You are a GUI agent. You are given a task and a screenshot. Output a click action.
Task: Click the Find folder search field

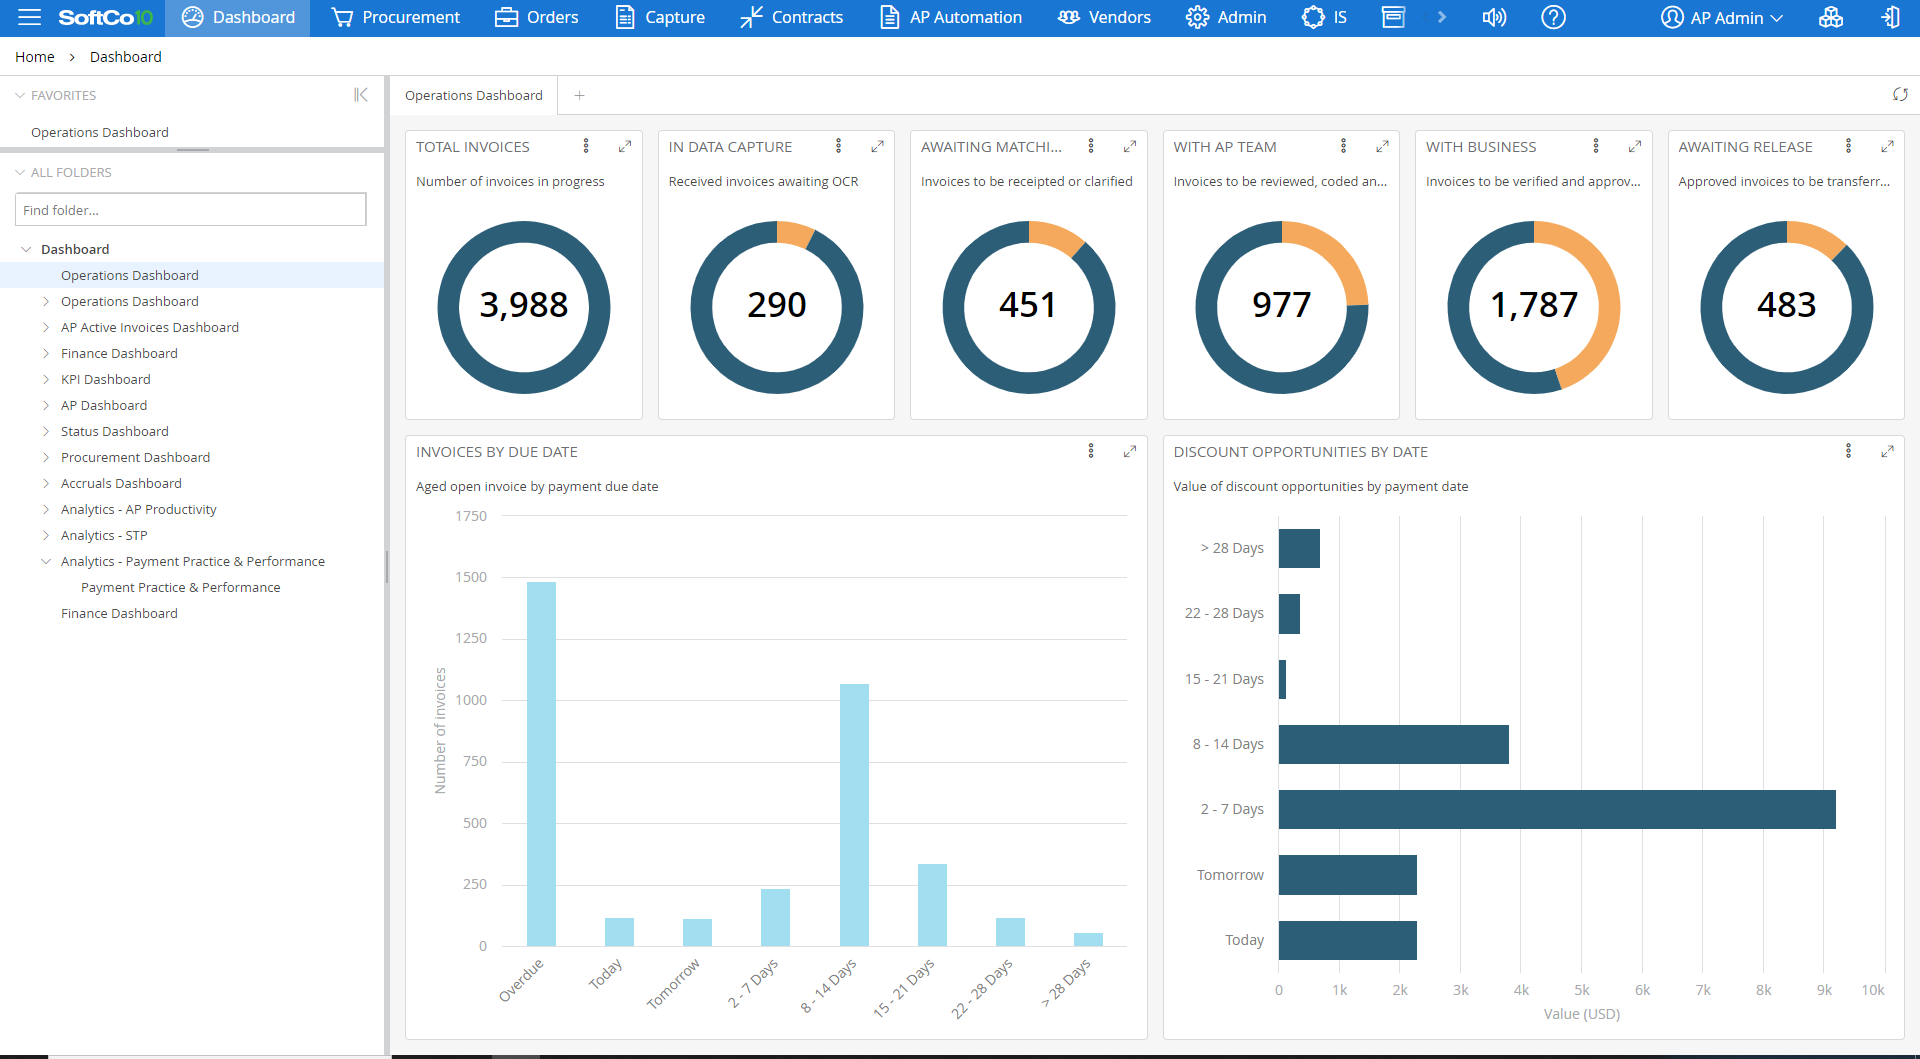click(190, 209)
